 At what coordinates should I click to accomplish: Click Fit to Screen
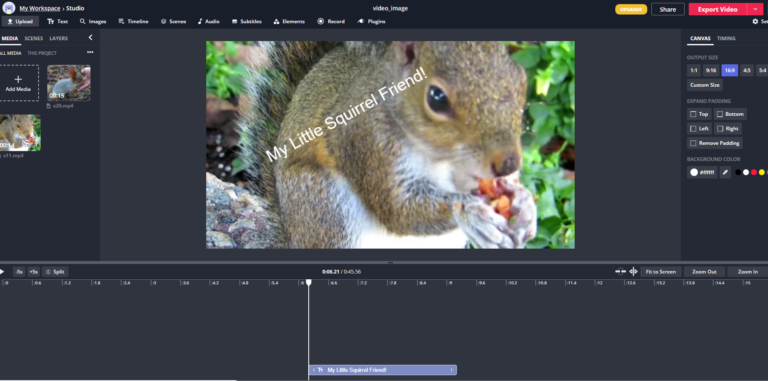point(661,272)
